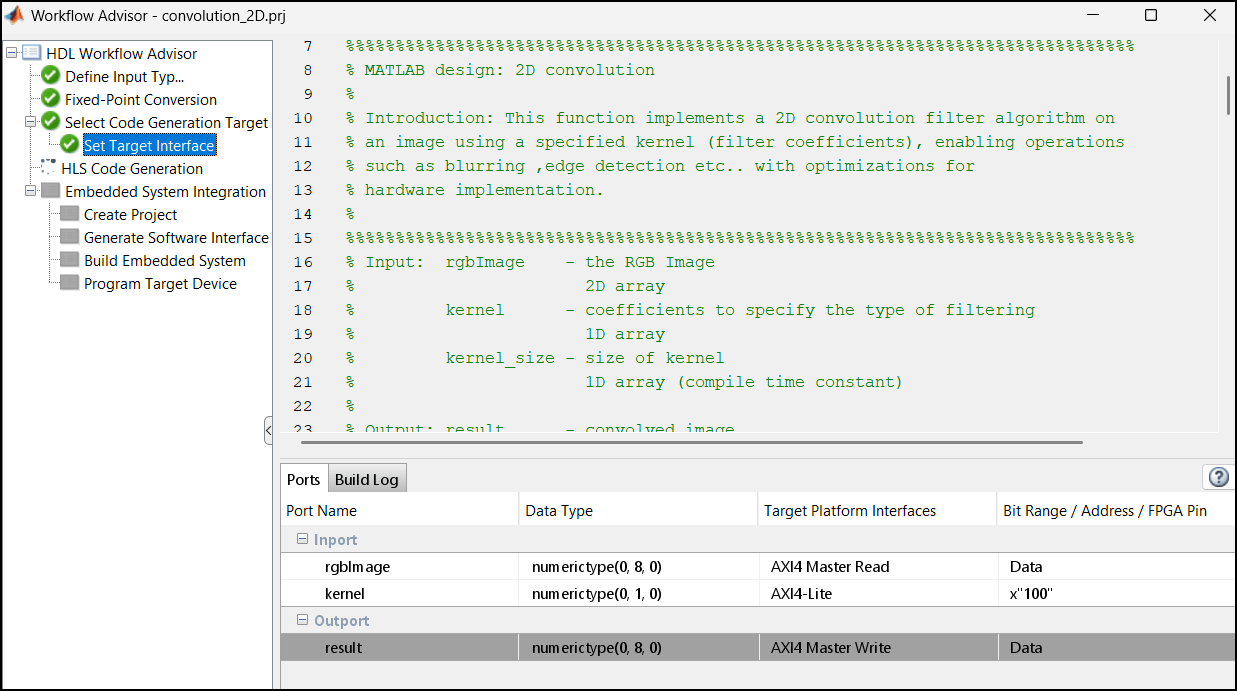This screenshot has width=1237, height=691.
Task: Click the green checkmark beside Define Input Types
Action: click(50, 76)
